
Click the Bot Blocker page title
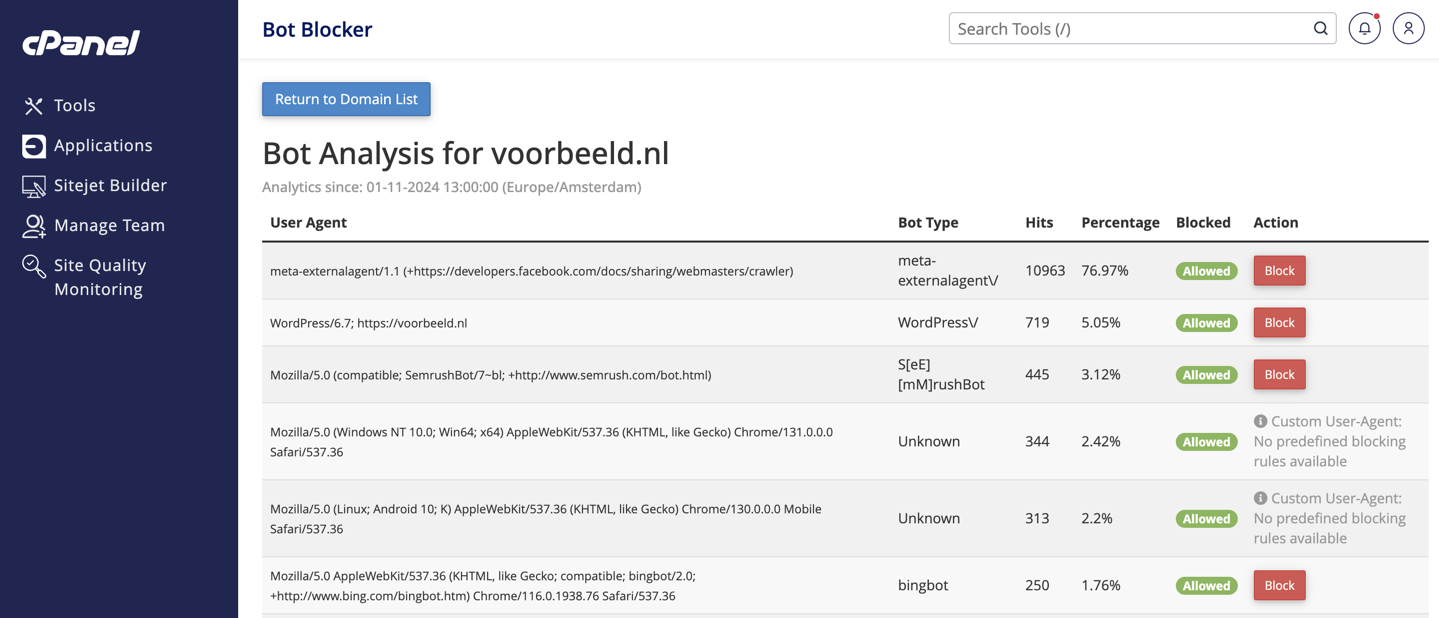tap(317, 29)
